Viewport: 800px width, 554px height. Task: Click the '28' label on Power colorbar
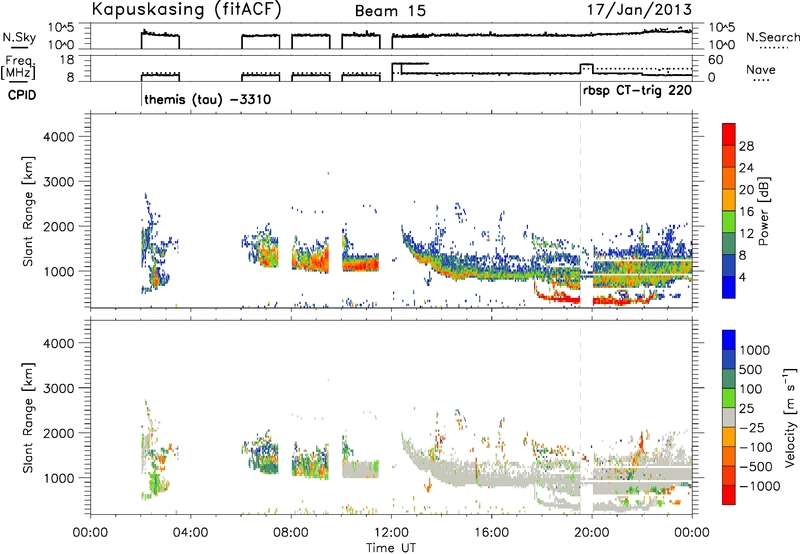[746, 146]
